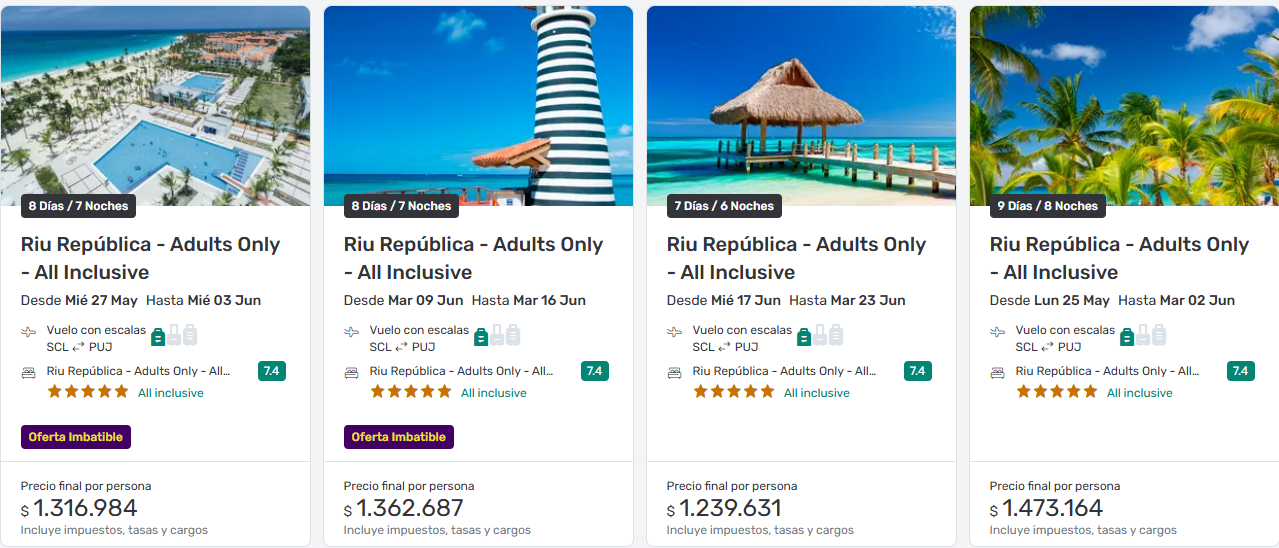Select the $1.362.687 final price
The image size is (1279, 548).
pyautogui.click(x=409, y=509)
